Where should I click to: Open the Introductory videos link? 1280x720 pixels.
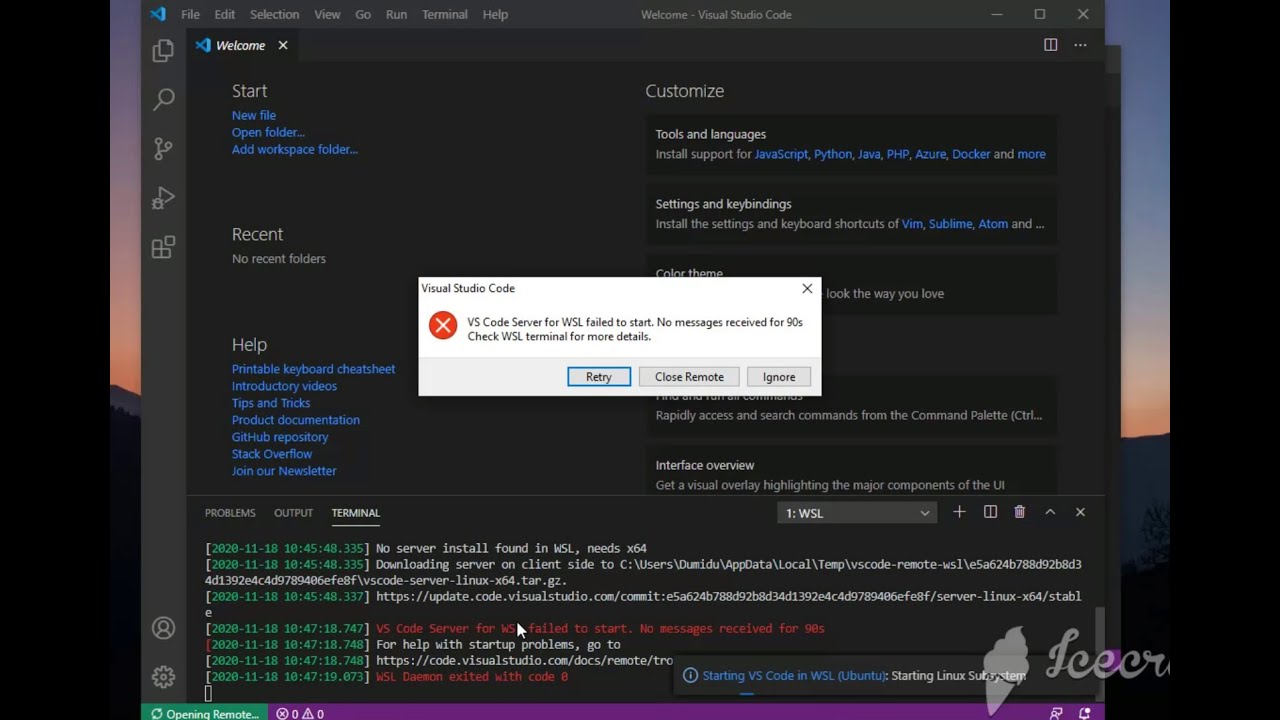(284, 386)
